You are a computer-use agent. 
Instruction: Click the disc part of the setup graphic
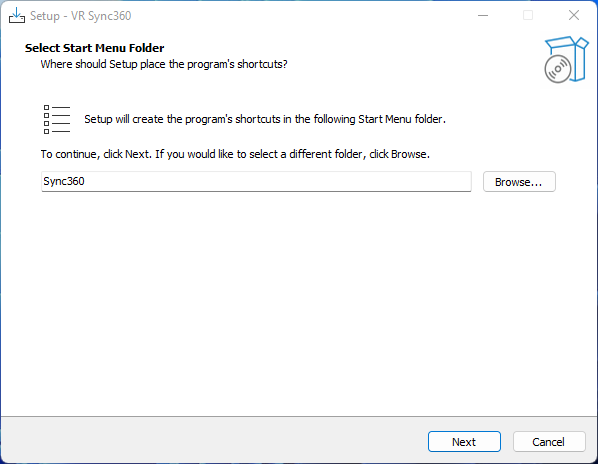(x=558, y=69)
